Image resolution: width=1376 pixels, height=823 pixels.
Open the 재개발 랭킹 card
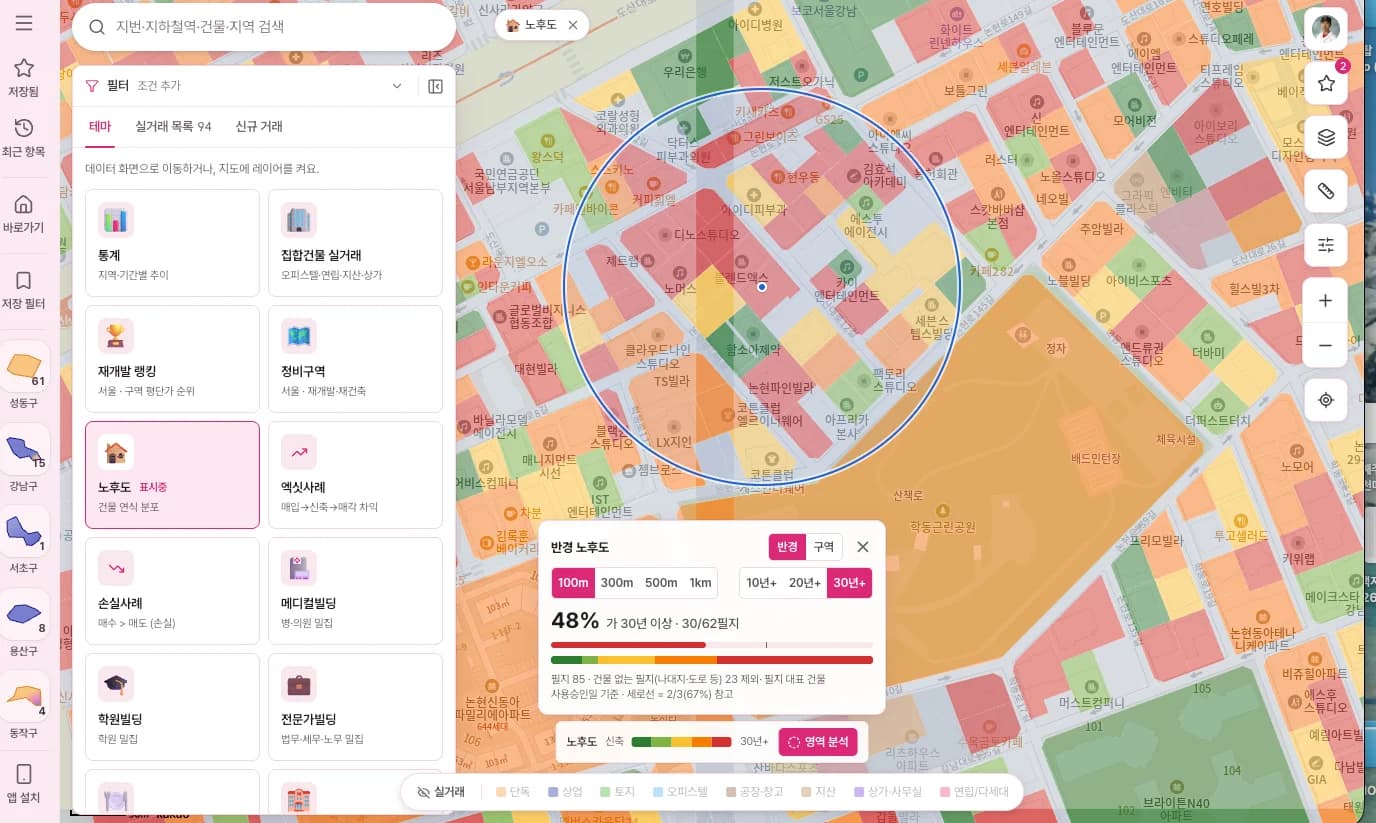tap(172, 359)
